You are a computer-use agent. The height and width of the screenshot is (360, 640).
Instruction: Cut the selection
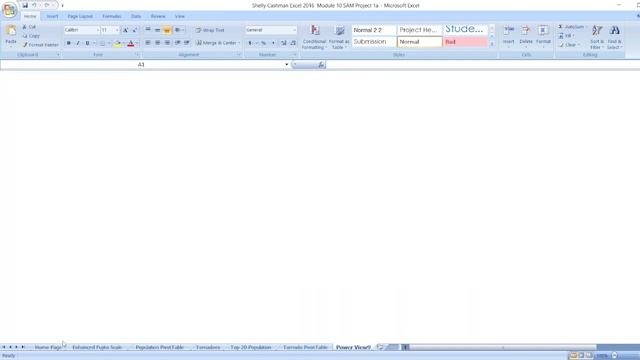point(29,27)
